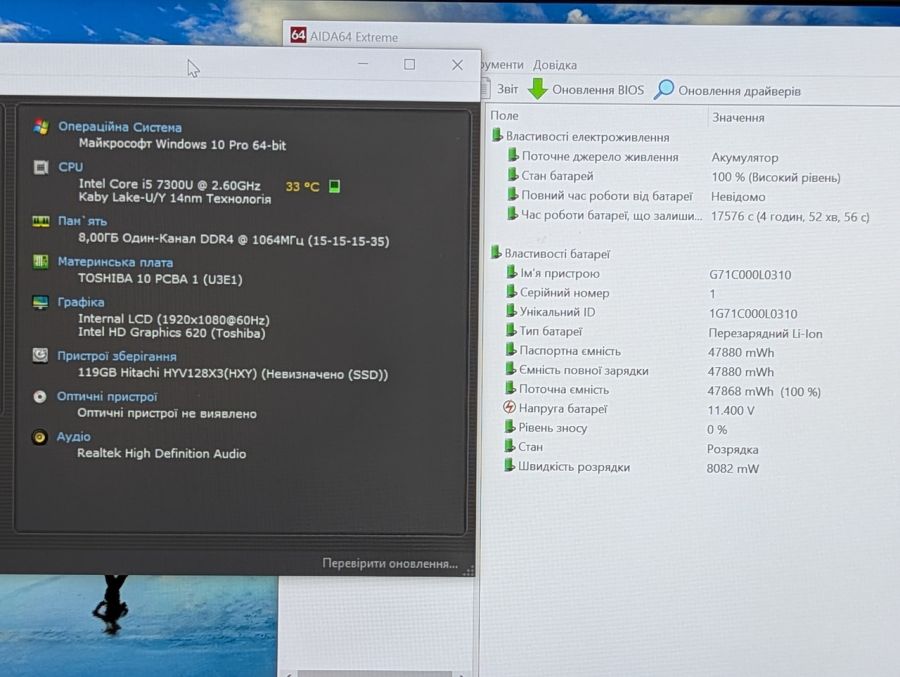Open the Оптичні пристрої section link

[x=107, y=397]
